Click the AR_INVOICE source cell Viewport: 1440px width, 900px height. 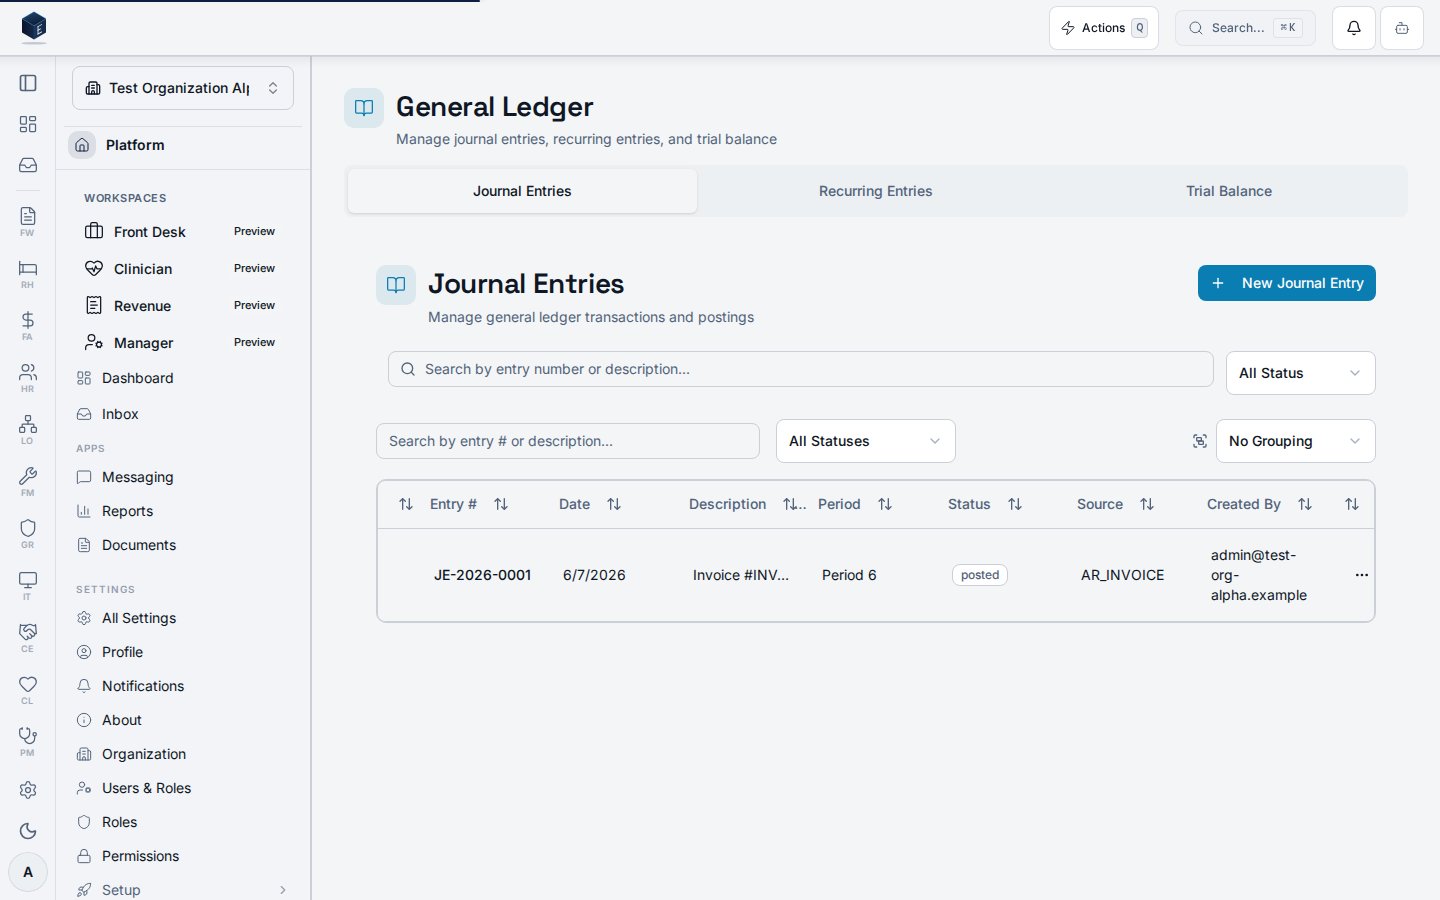point(1122,575)
